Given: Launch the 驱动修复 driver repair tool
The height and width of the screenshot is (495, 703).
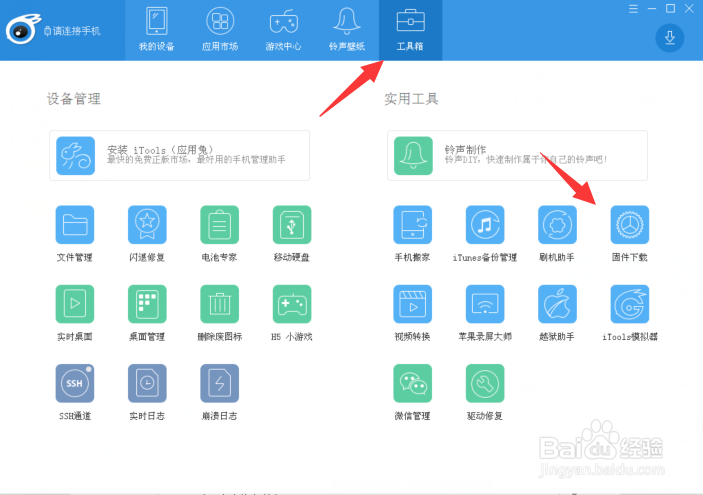Looking at the screenshot, I should (485, 383).
